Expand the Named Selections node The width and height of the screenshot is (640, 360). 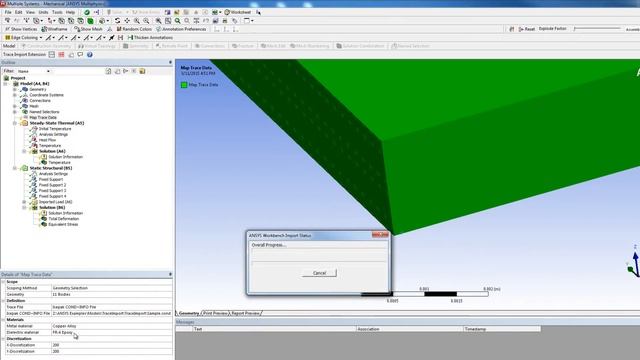(15, 112)
